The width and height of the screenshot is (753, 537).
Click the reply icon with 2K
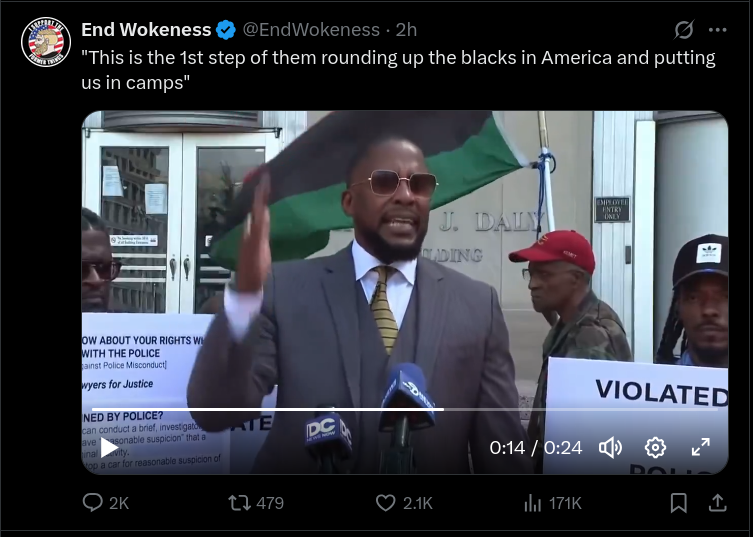pyautogui.click(x=106, y=503)
